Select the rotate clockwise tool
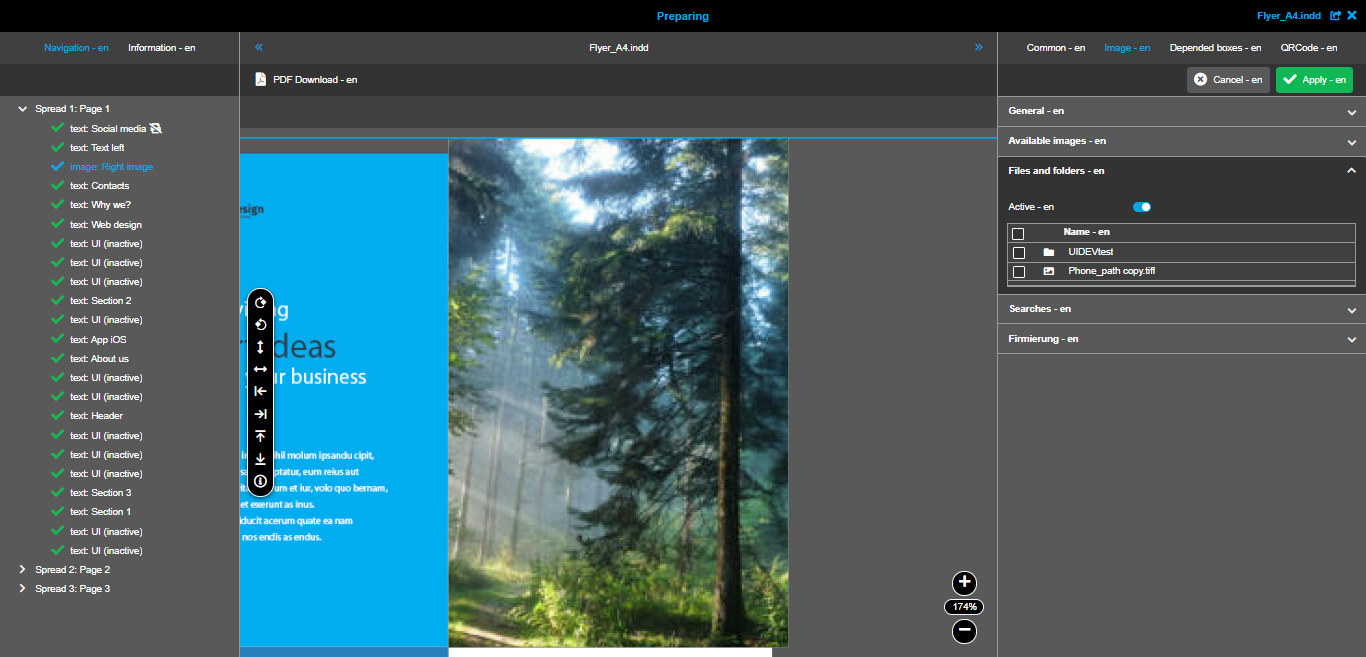The height and width of the screenshot is (657, 1366). 260,302
